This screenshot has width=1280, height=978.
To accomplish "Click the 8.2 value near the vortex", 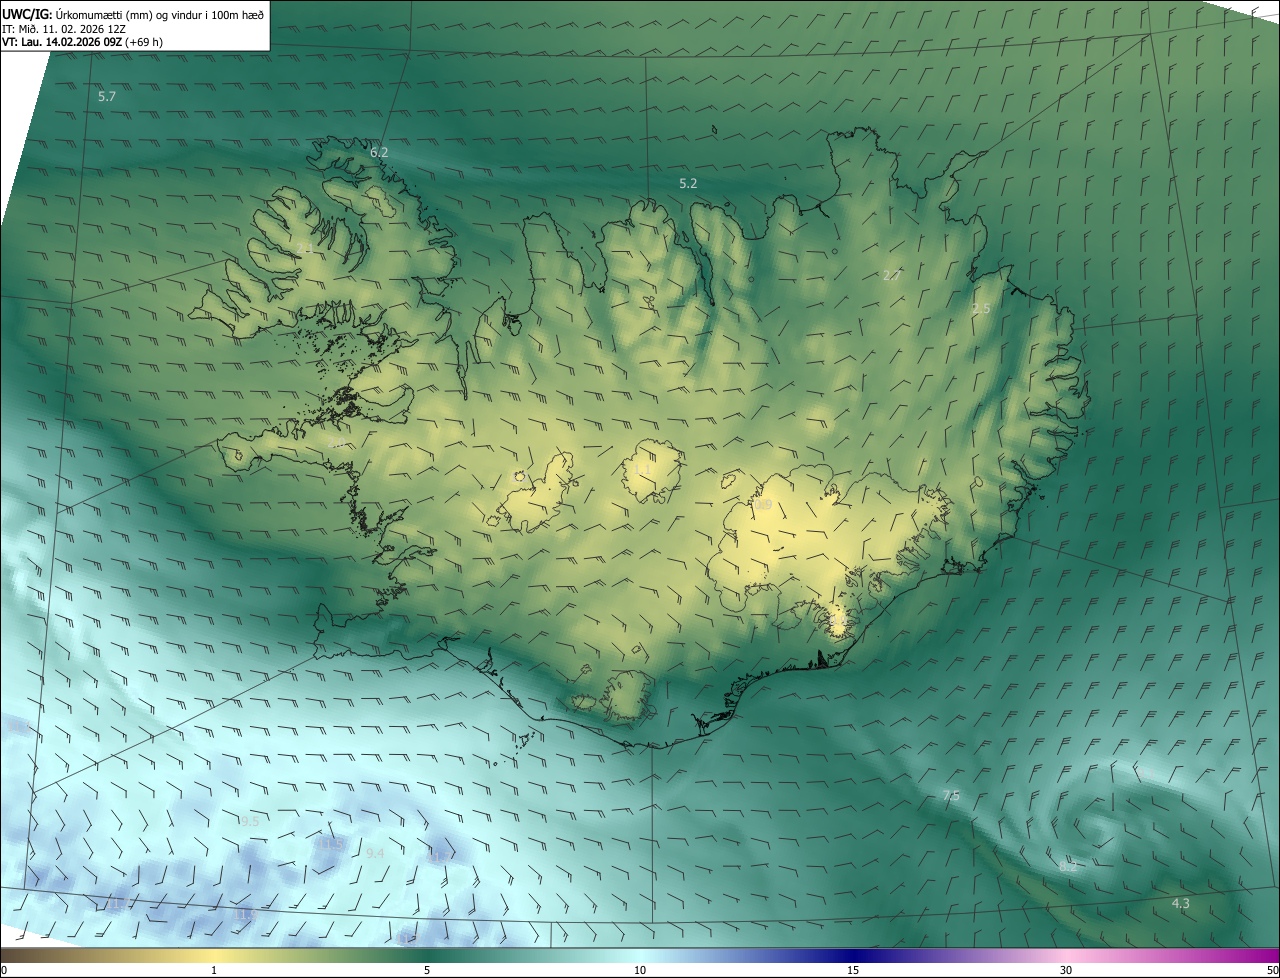I will (1068, 866).
